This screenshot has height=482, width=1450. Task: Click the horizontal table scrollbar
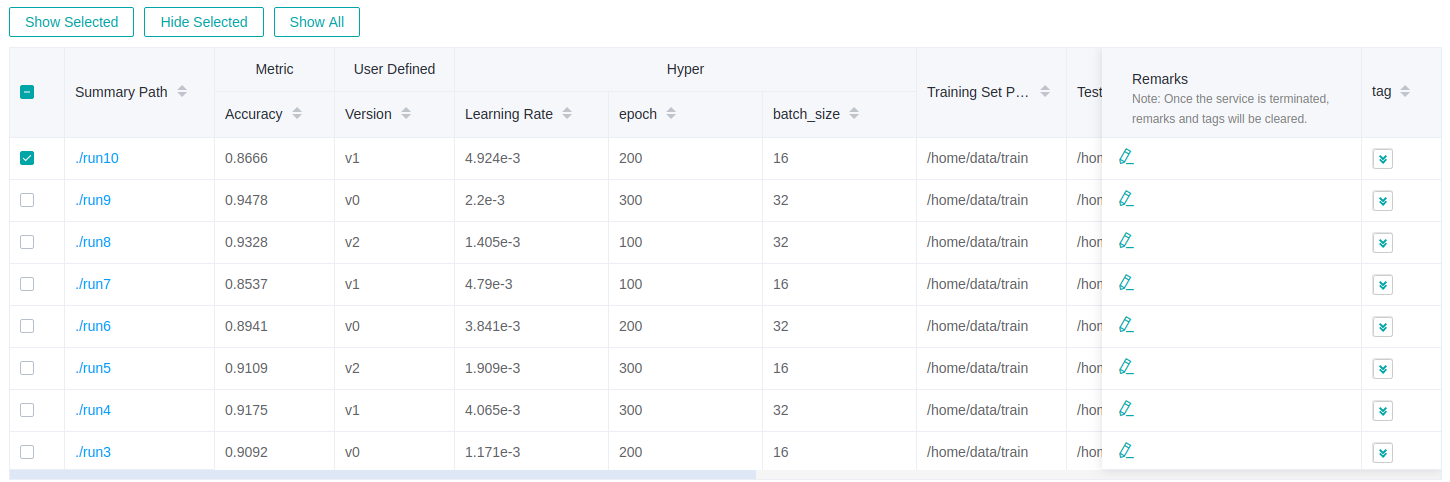pos(382,475)
